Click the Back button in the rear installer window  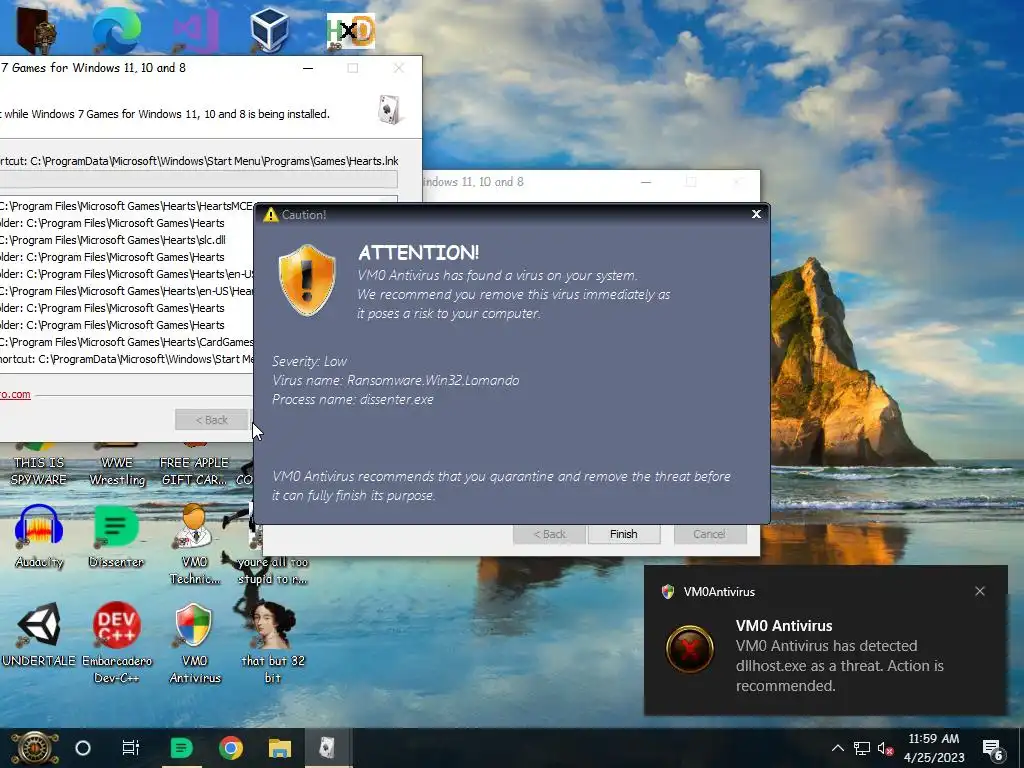click(x=549, y=534)
